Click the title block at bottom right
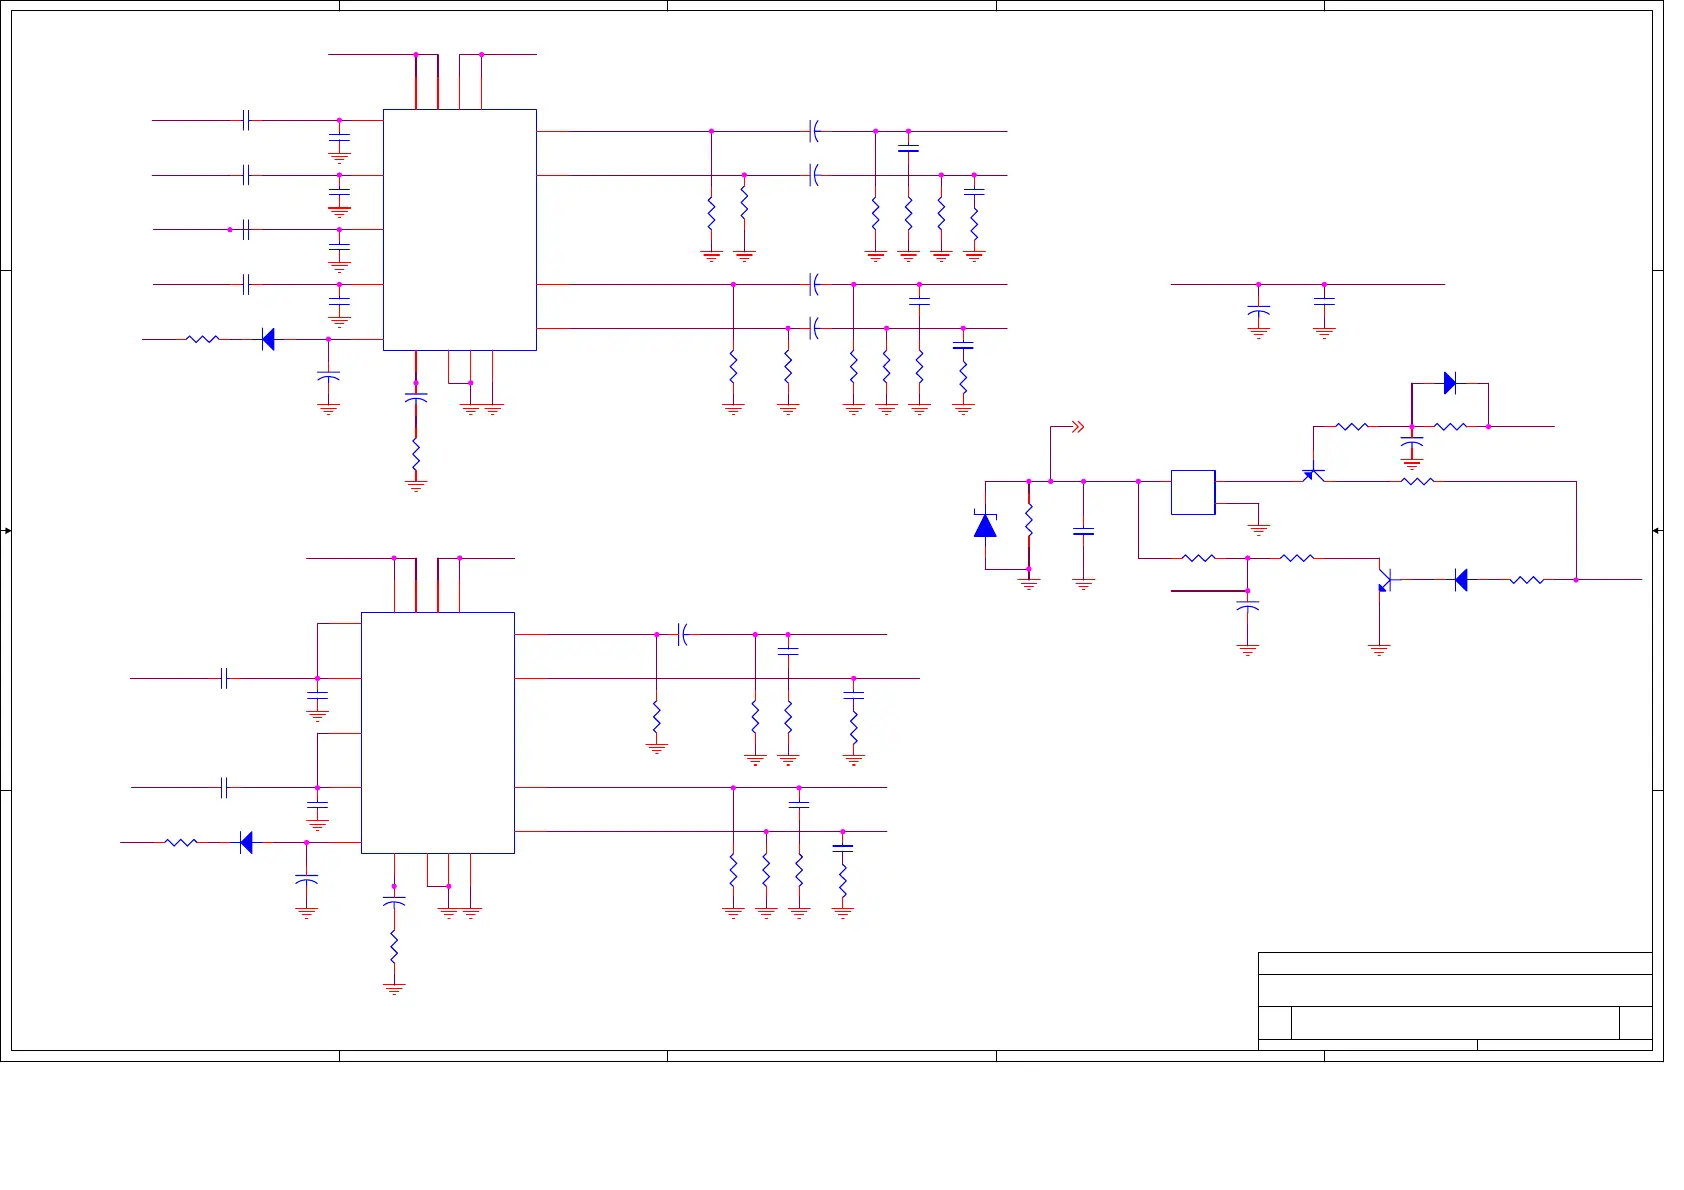 click(x=1454, y=1000)
